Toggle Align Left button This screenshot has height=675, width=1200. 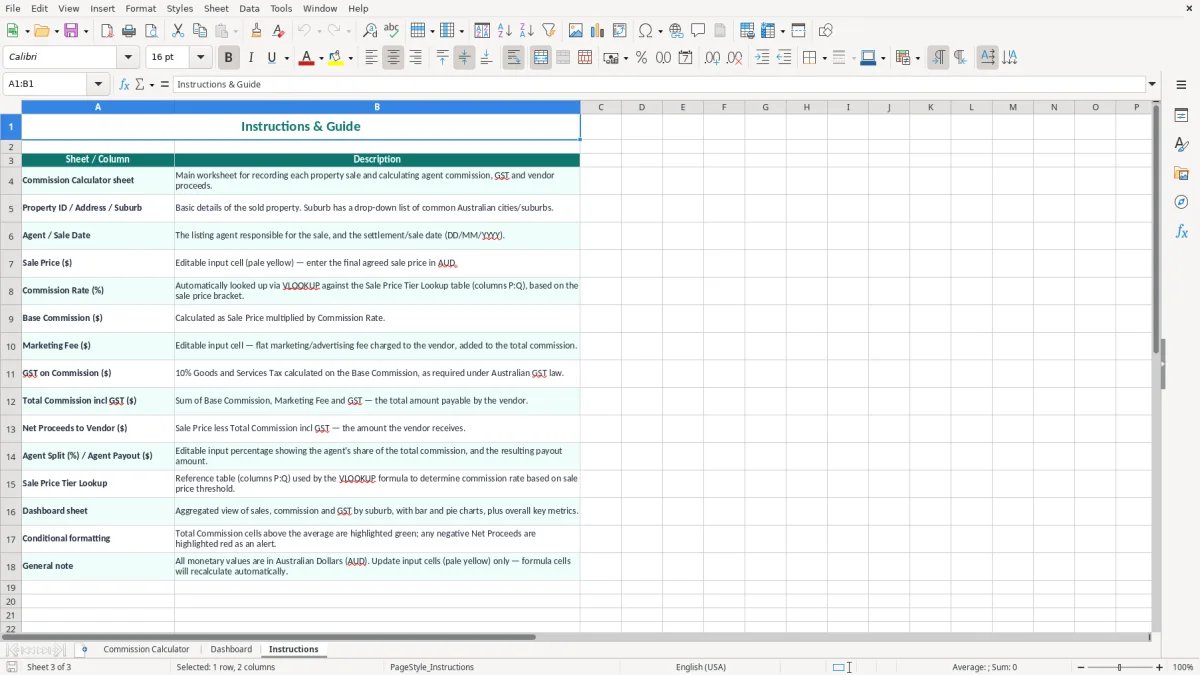click(371, 58)
